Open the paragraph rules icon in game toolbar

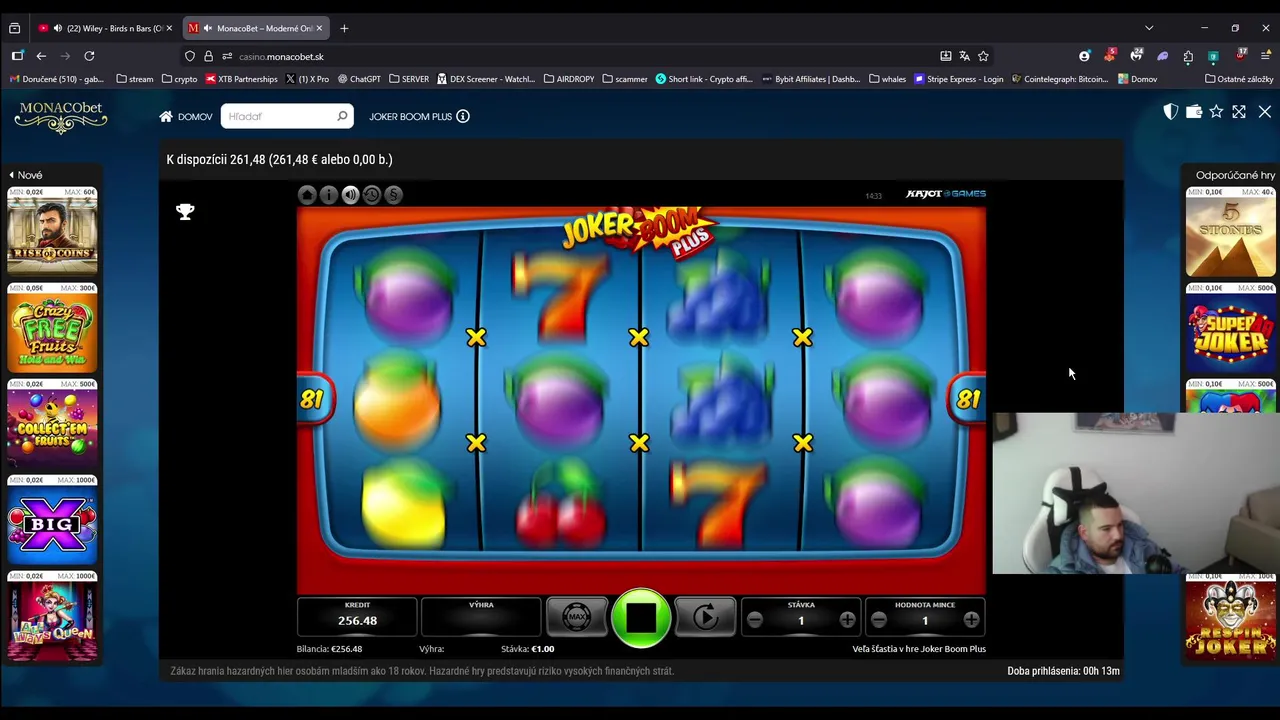pos(394,195)
